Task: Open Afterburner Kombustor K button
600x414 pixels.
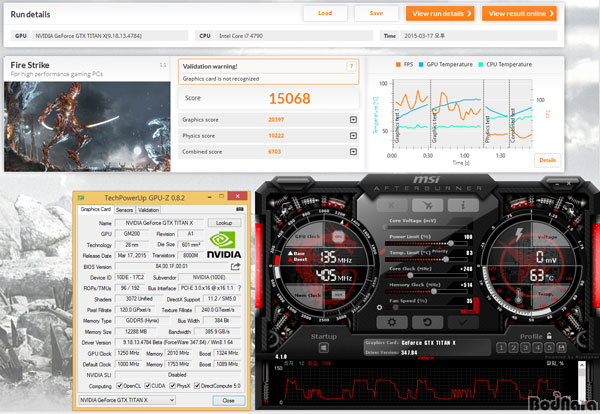Action: coord(392,205)
